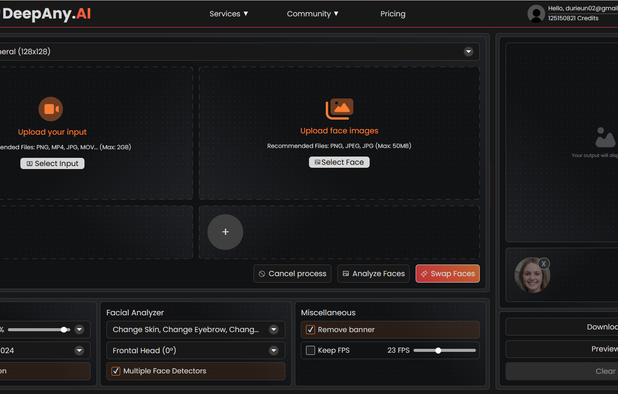This screenshot has height=394, width=618.
Task: Click the Facial Analyzer heading
Action: [x=135, y=313]
